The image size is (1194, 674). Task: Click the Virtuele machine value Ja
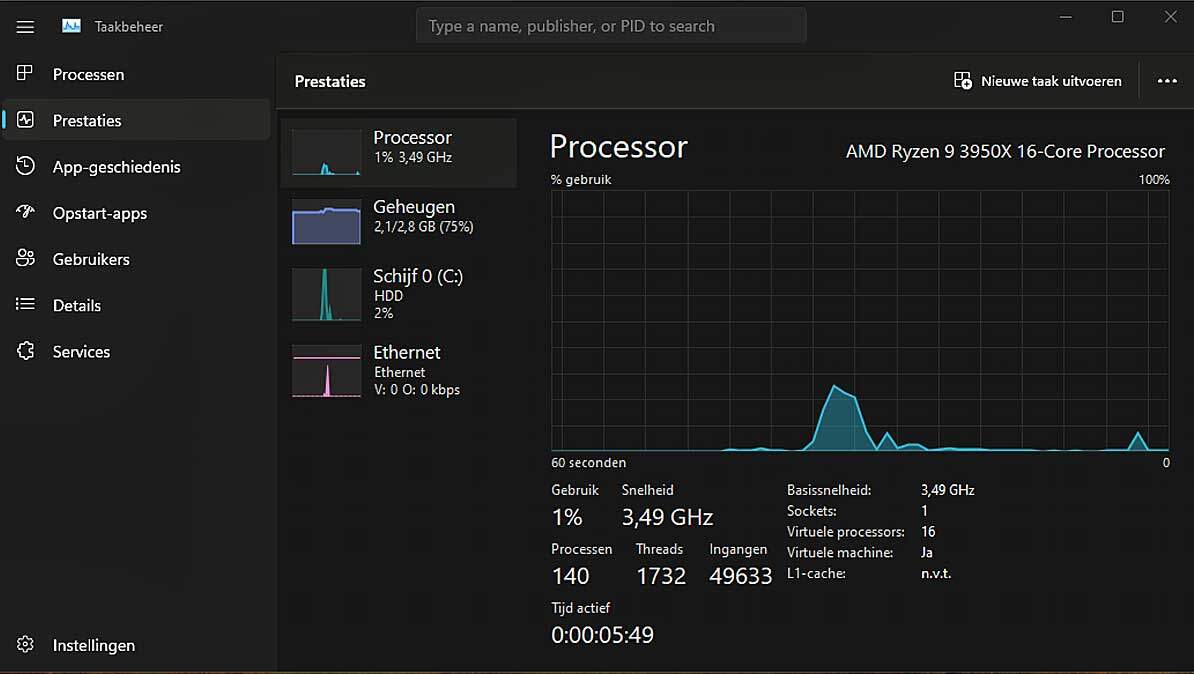point(927,552)
